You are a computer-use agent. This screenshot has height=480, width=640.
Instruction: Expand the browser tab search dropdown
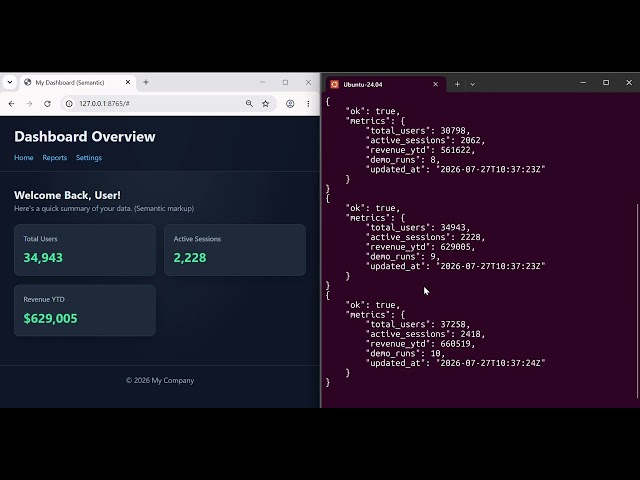[10, 82]
